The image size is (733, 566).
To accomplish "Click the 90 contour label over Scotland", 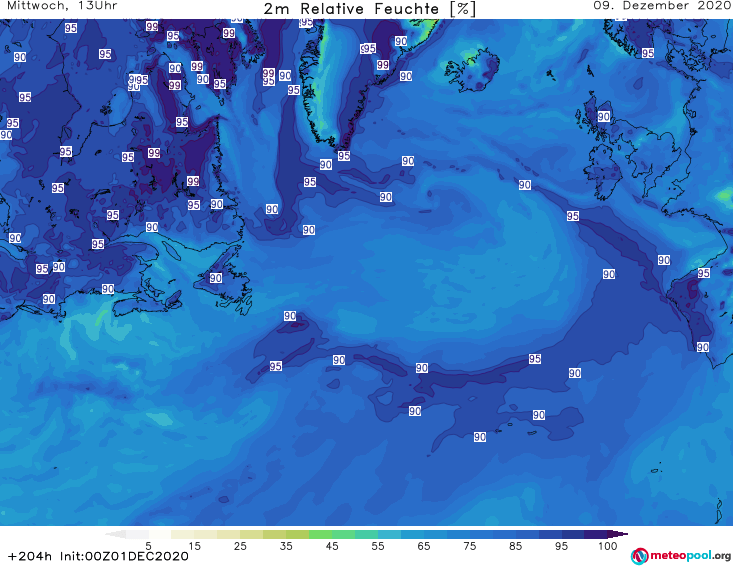I will tap(604, 116).
